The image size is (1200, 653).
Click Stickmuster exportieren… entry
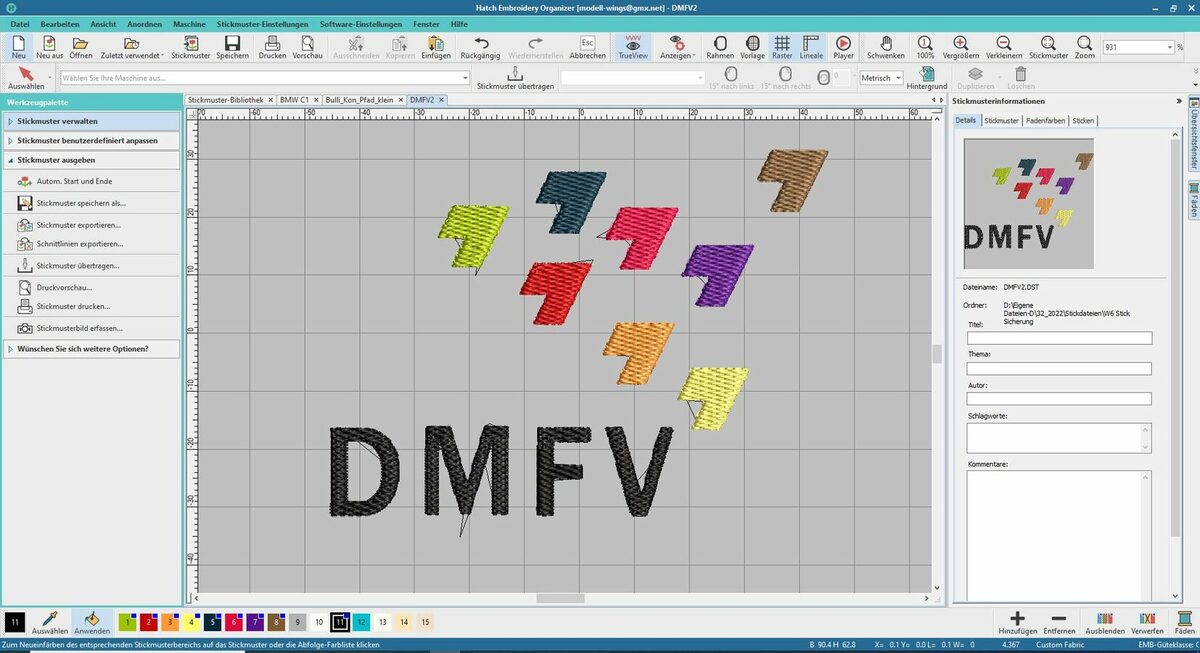(x=78, y=225)
